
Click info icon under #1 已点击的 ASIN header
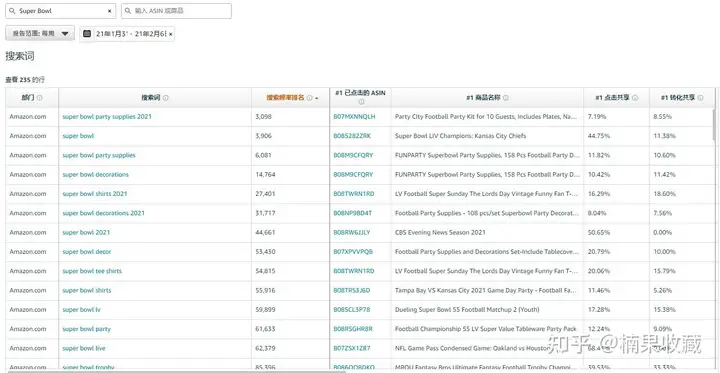click(361, 102)
